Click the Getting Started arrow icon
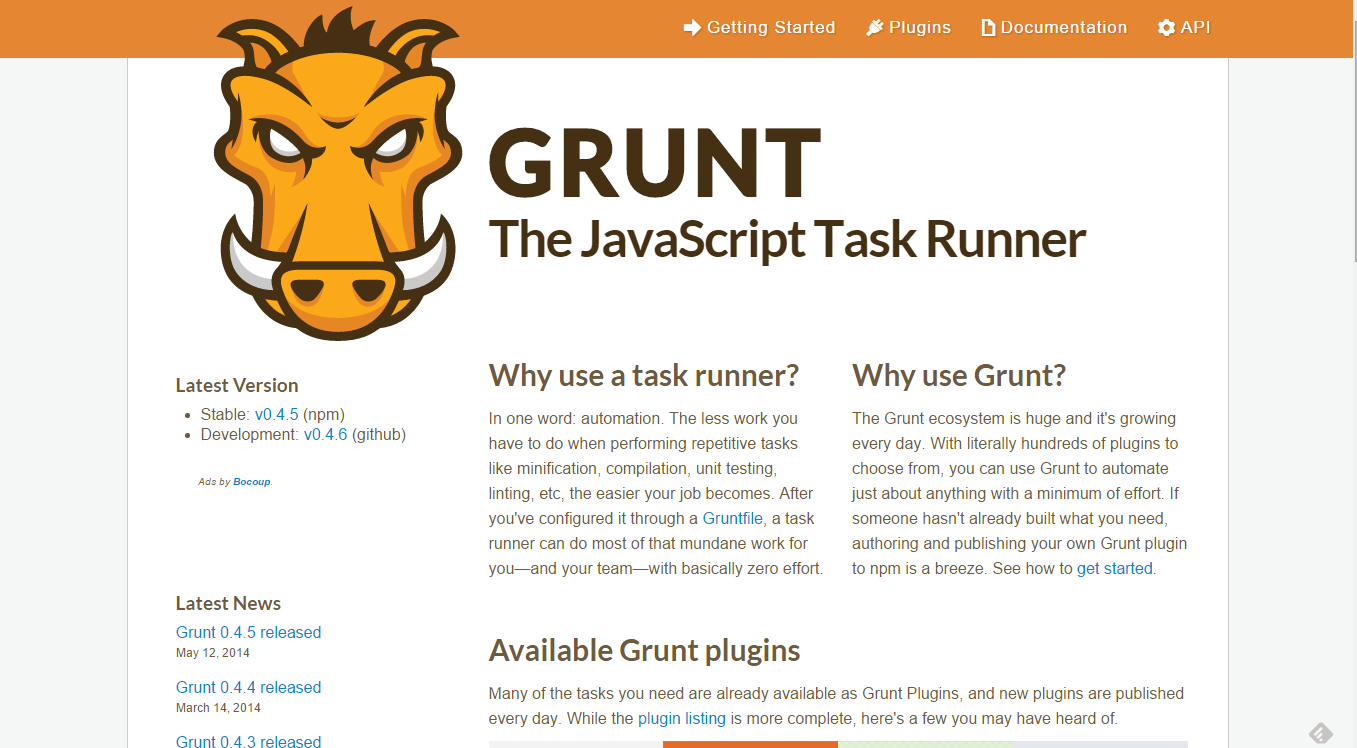1357x748 pixels. pos(692,28)
